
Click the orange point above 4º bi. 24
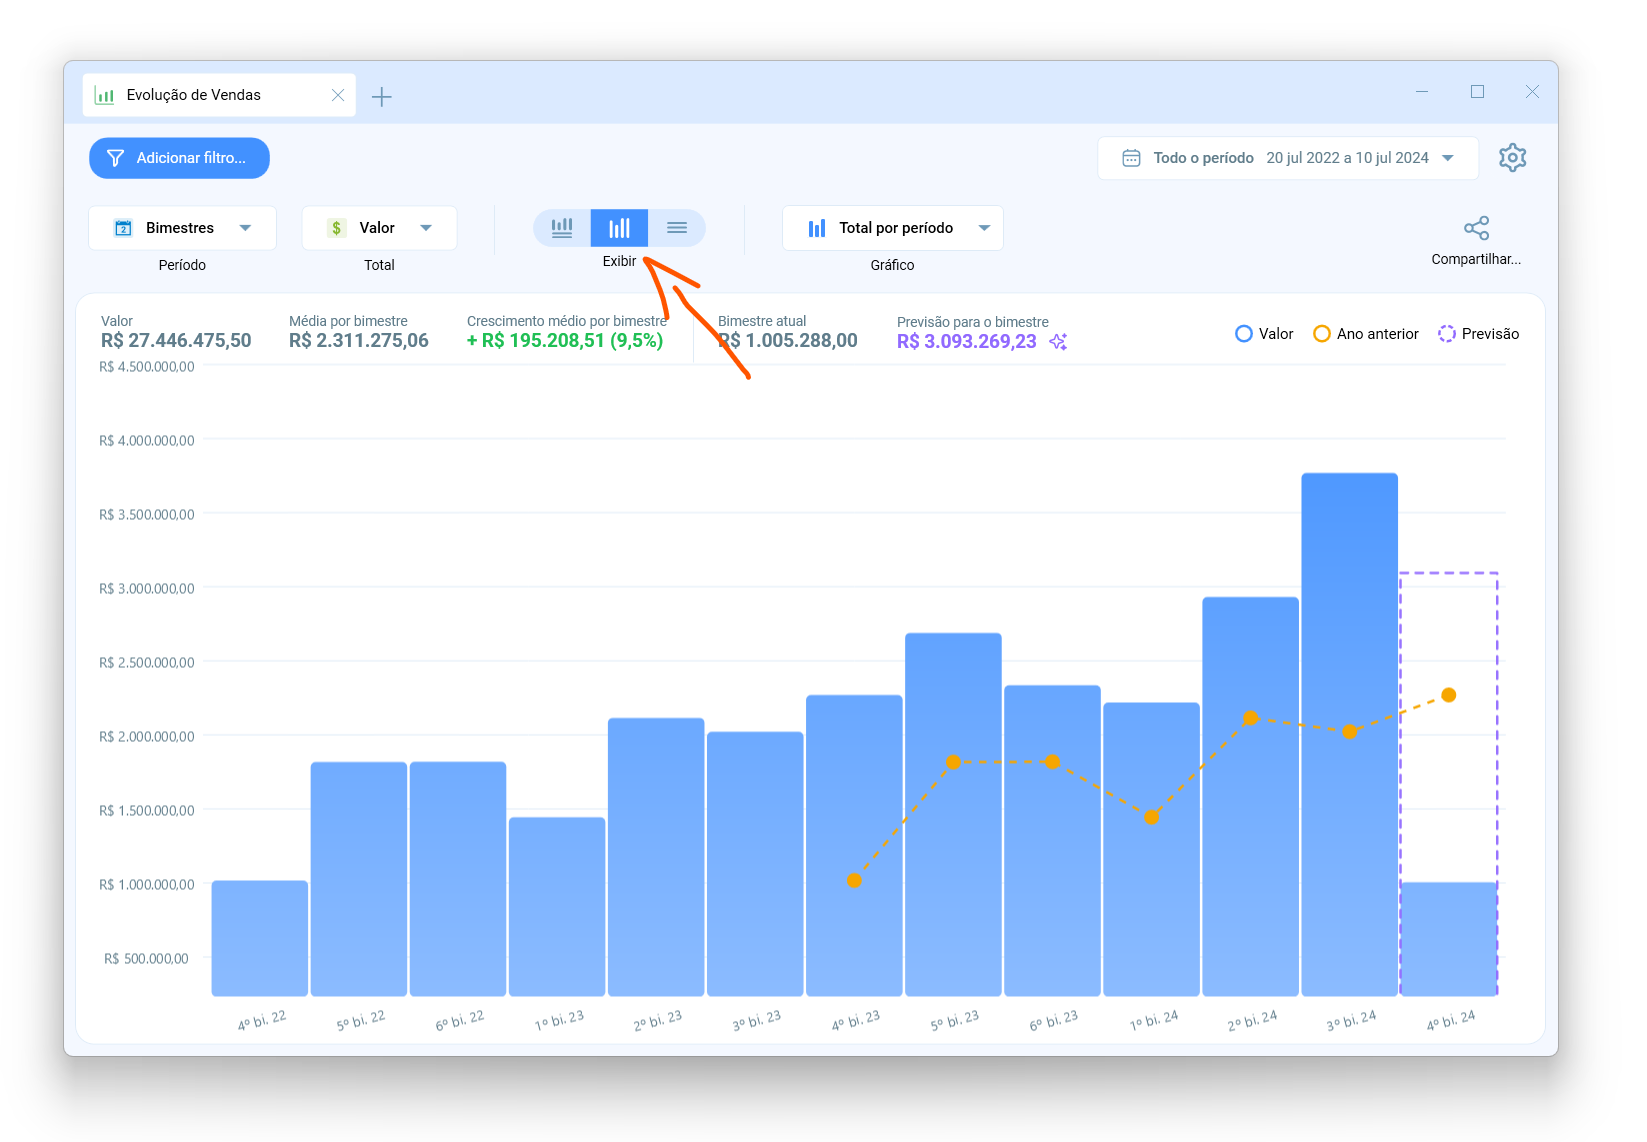click(x=1449, y=695)
